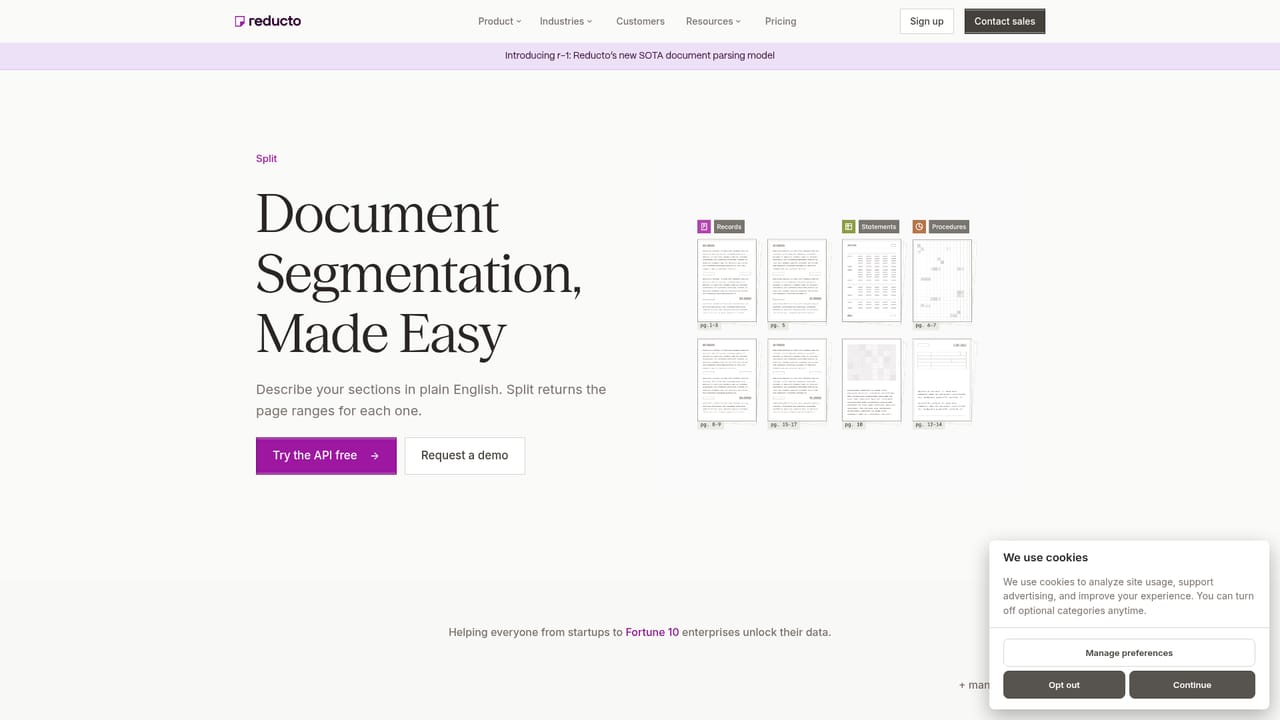The height and width of the screenshot is (720, 1280).
Task: Click the Statements label tag
Action: coord(879,227)
